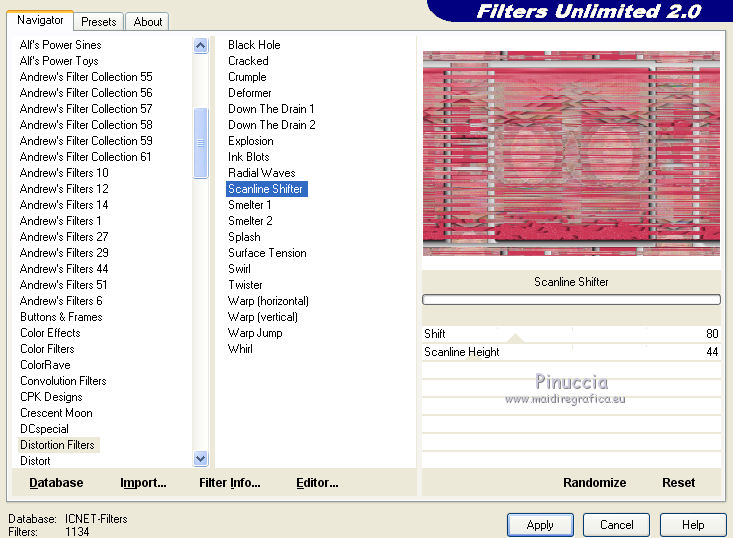Select Andrew's Filter Collection 58
The width and height of the screenshot is (733, 538).
(86, 125)
